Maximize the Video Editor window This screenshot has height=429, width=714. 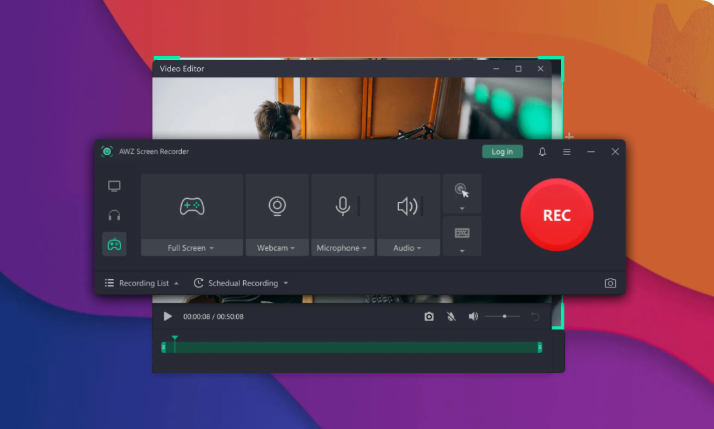518,69
